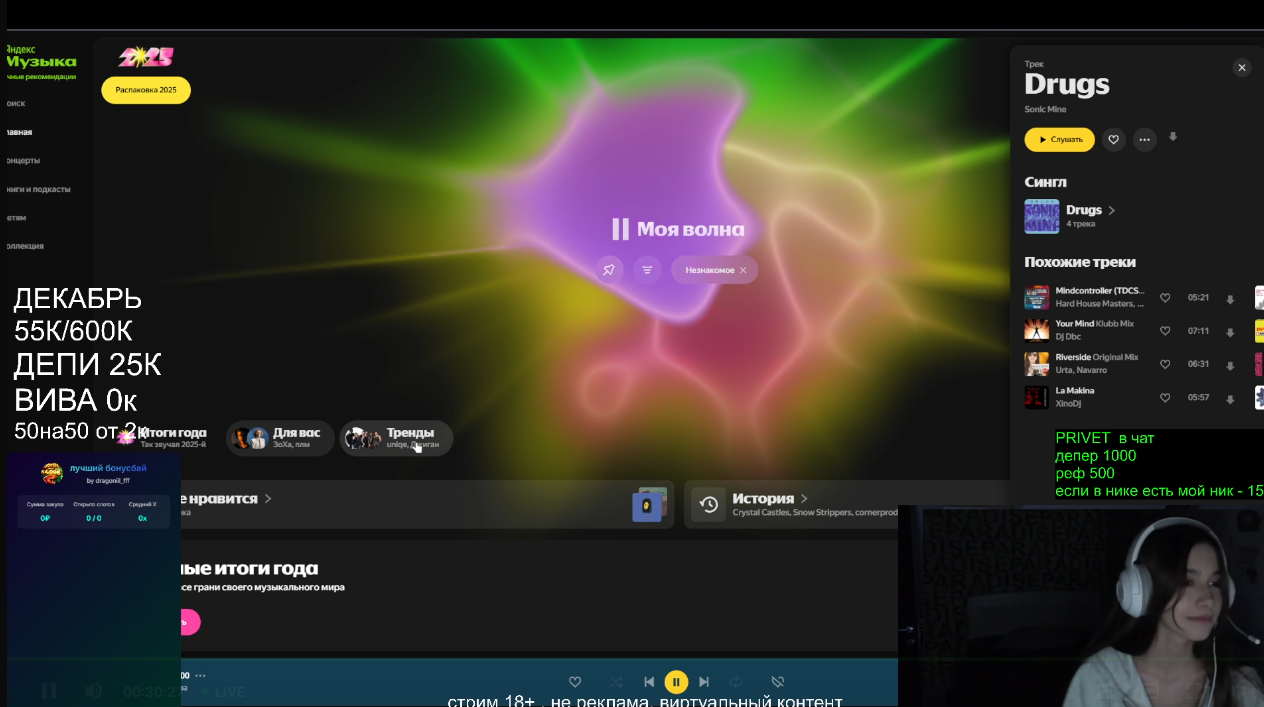Expand the Drugs single with chevron

(x=1111, y=210)
